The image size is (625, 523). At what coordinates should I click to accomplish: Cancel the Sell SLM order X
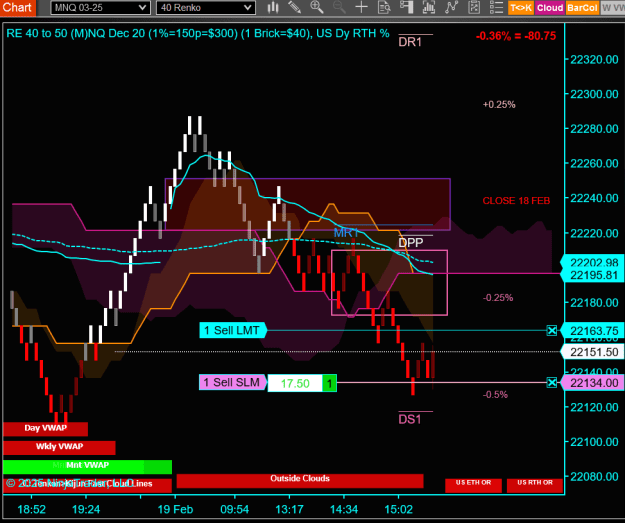point(551,383)
